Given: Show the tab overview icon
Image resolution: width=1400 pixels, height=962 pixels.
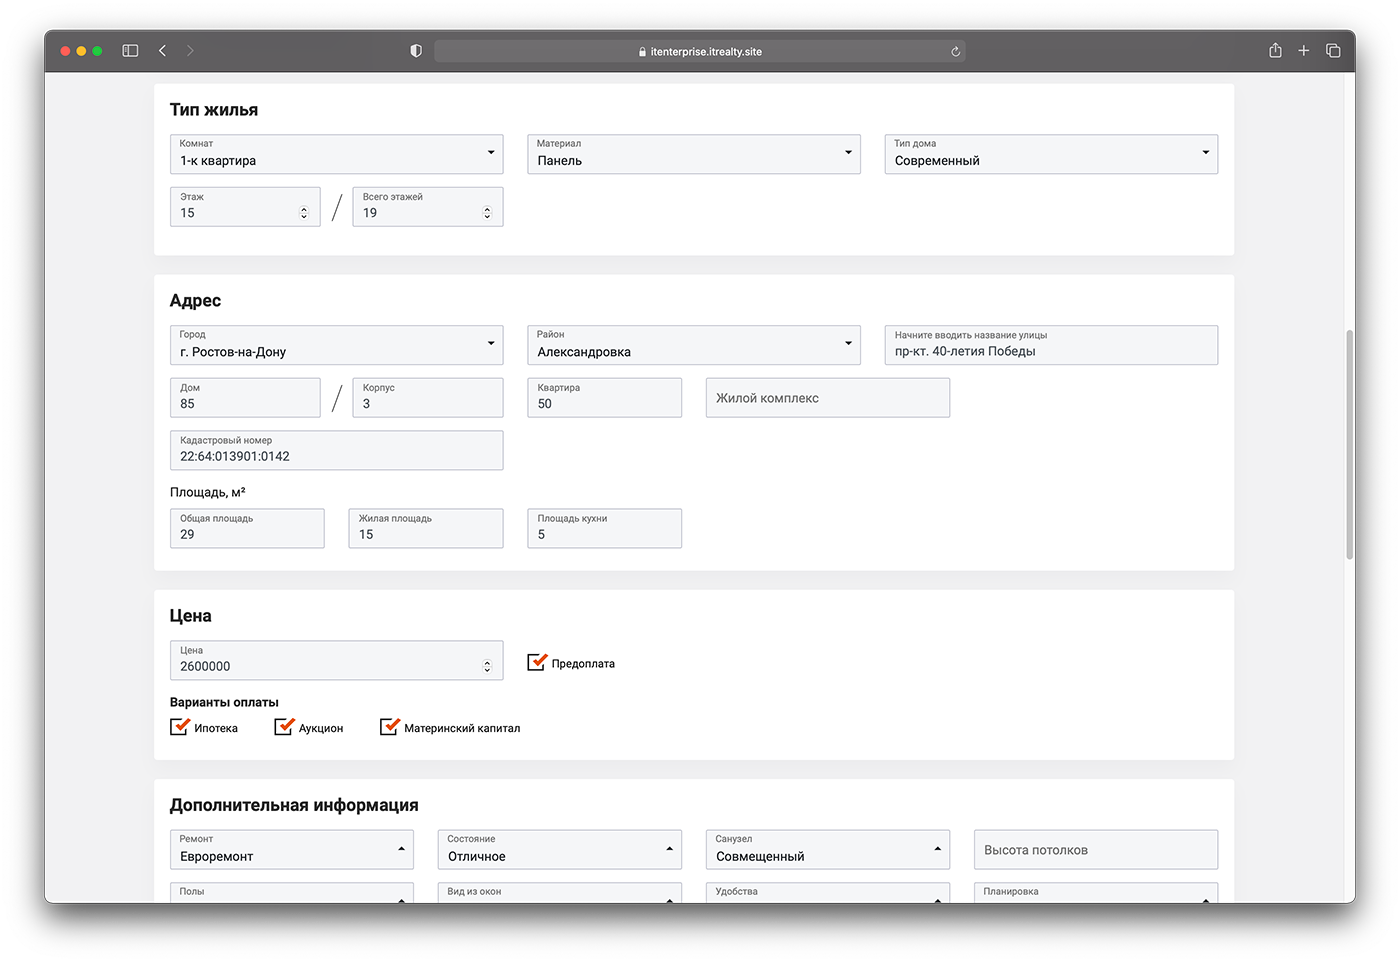Looking at the screenshot, I should pos(1333,51).
